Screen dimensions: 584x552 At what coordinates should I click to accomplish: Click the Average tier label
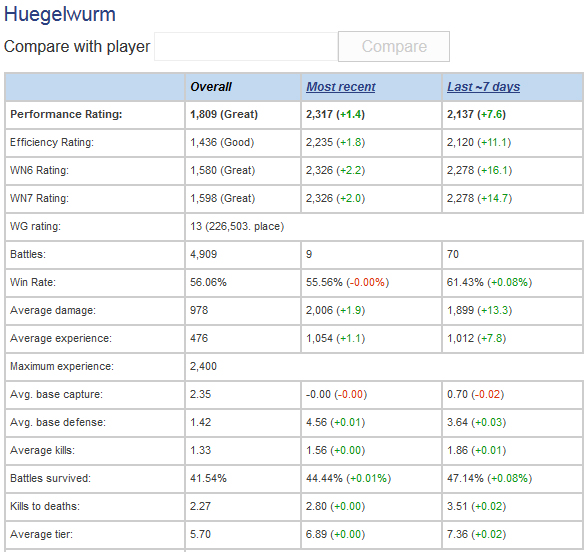point(41,534)
